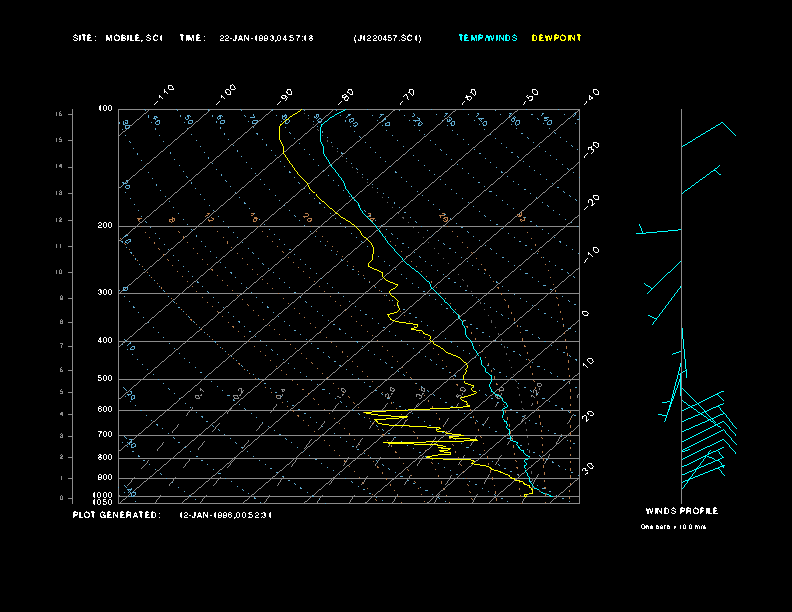Click the 500 pressure level label
The image size is (792, 612).
click(x=105, y=379)
